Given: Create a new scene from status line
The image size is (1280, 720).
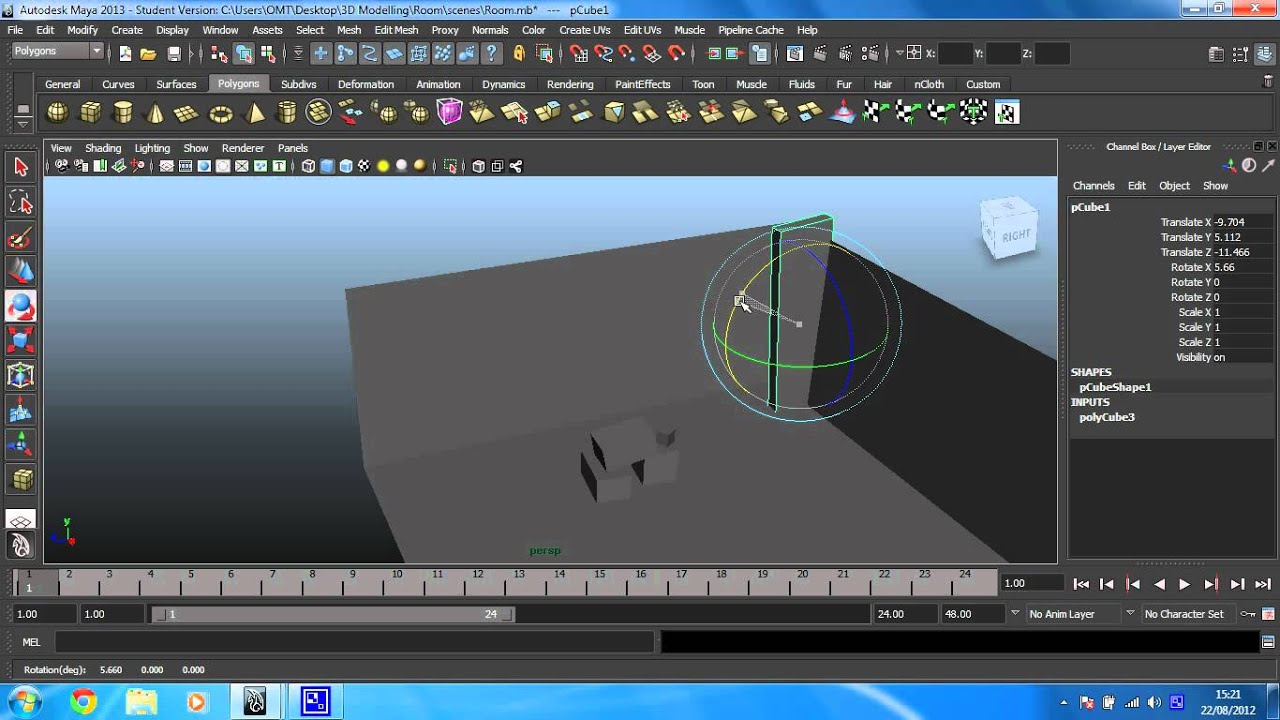Looking at the screenshot, I should 125,54.
